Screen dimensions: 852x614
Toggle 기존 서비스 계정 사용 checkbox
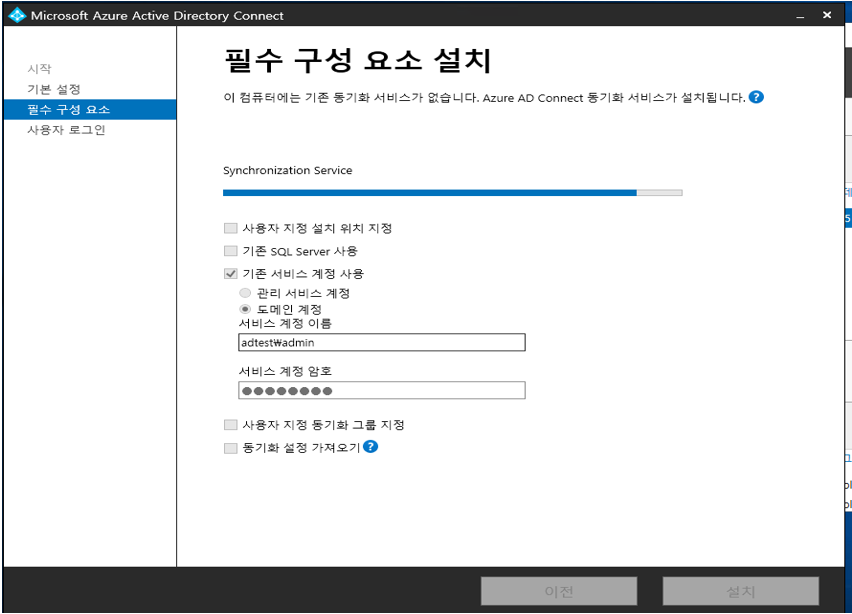pyautogui.click(x=230, y=273)
